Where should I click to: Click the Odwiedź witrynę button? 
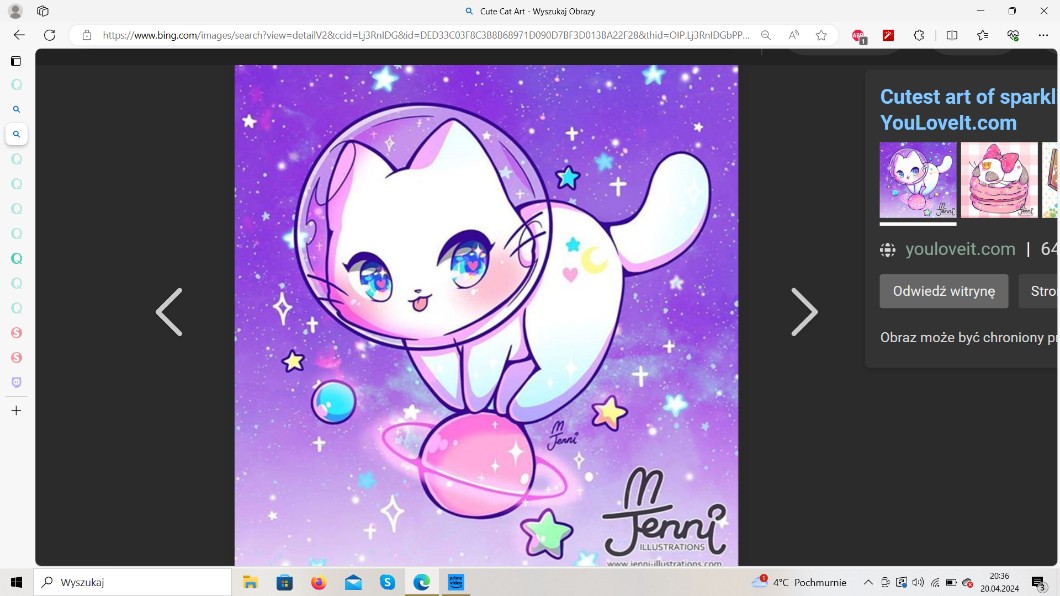(x=943, y=291)
